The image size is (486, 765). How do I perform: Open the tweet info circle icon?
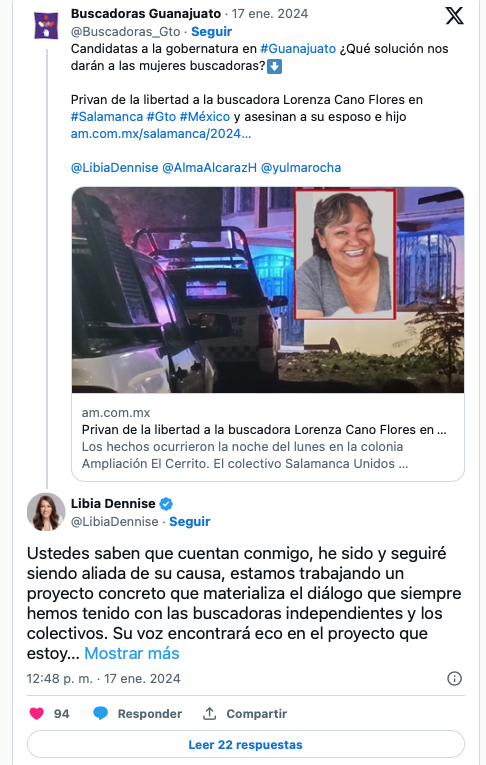(454, 679)
